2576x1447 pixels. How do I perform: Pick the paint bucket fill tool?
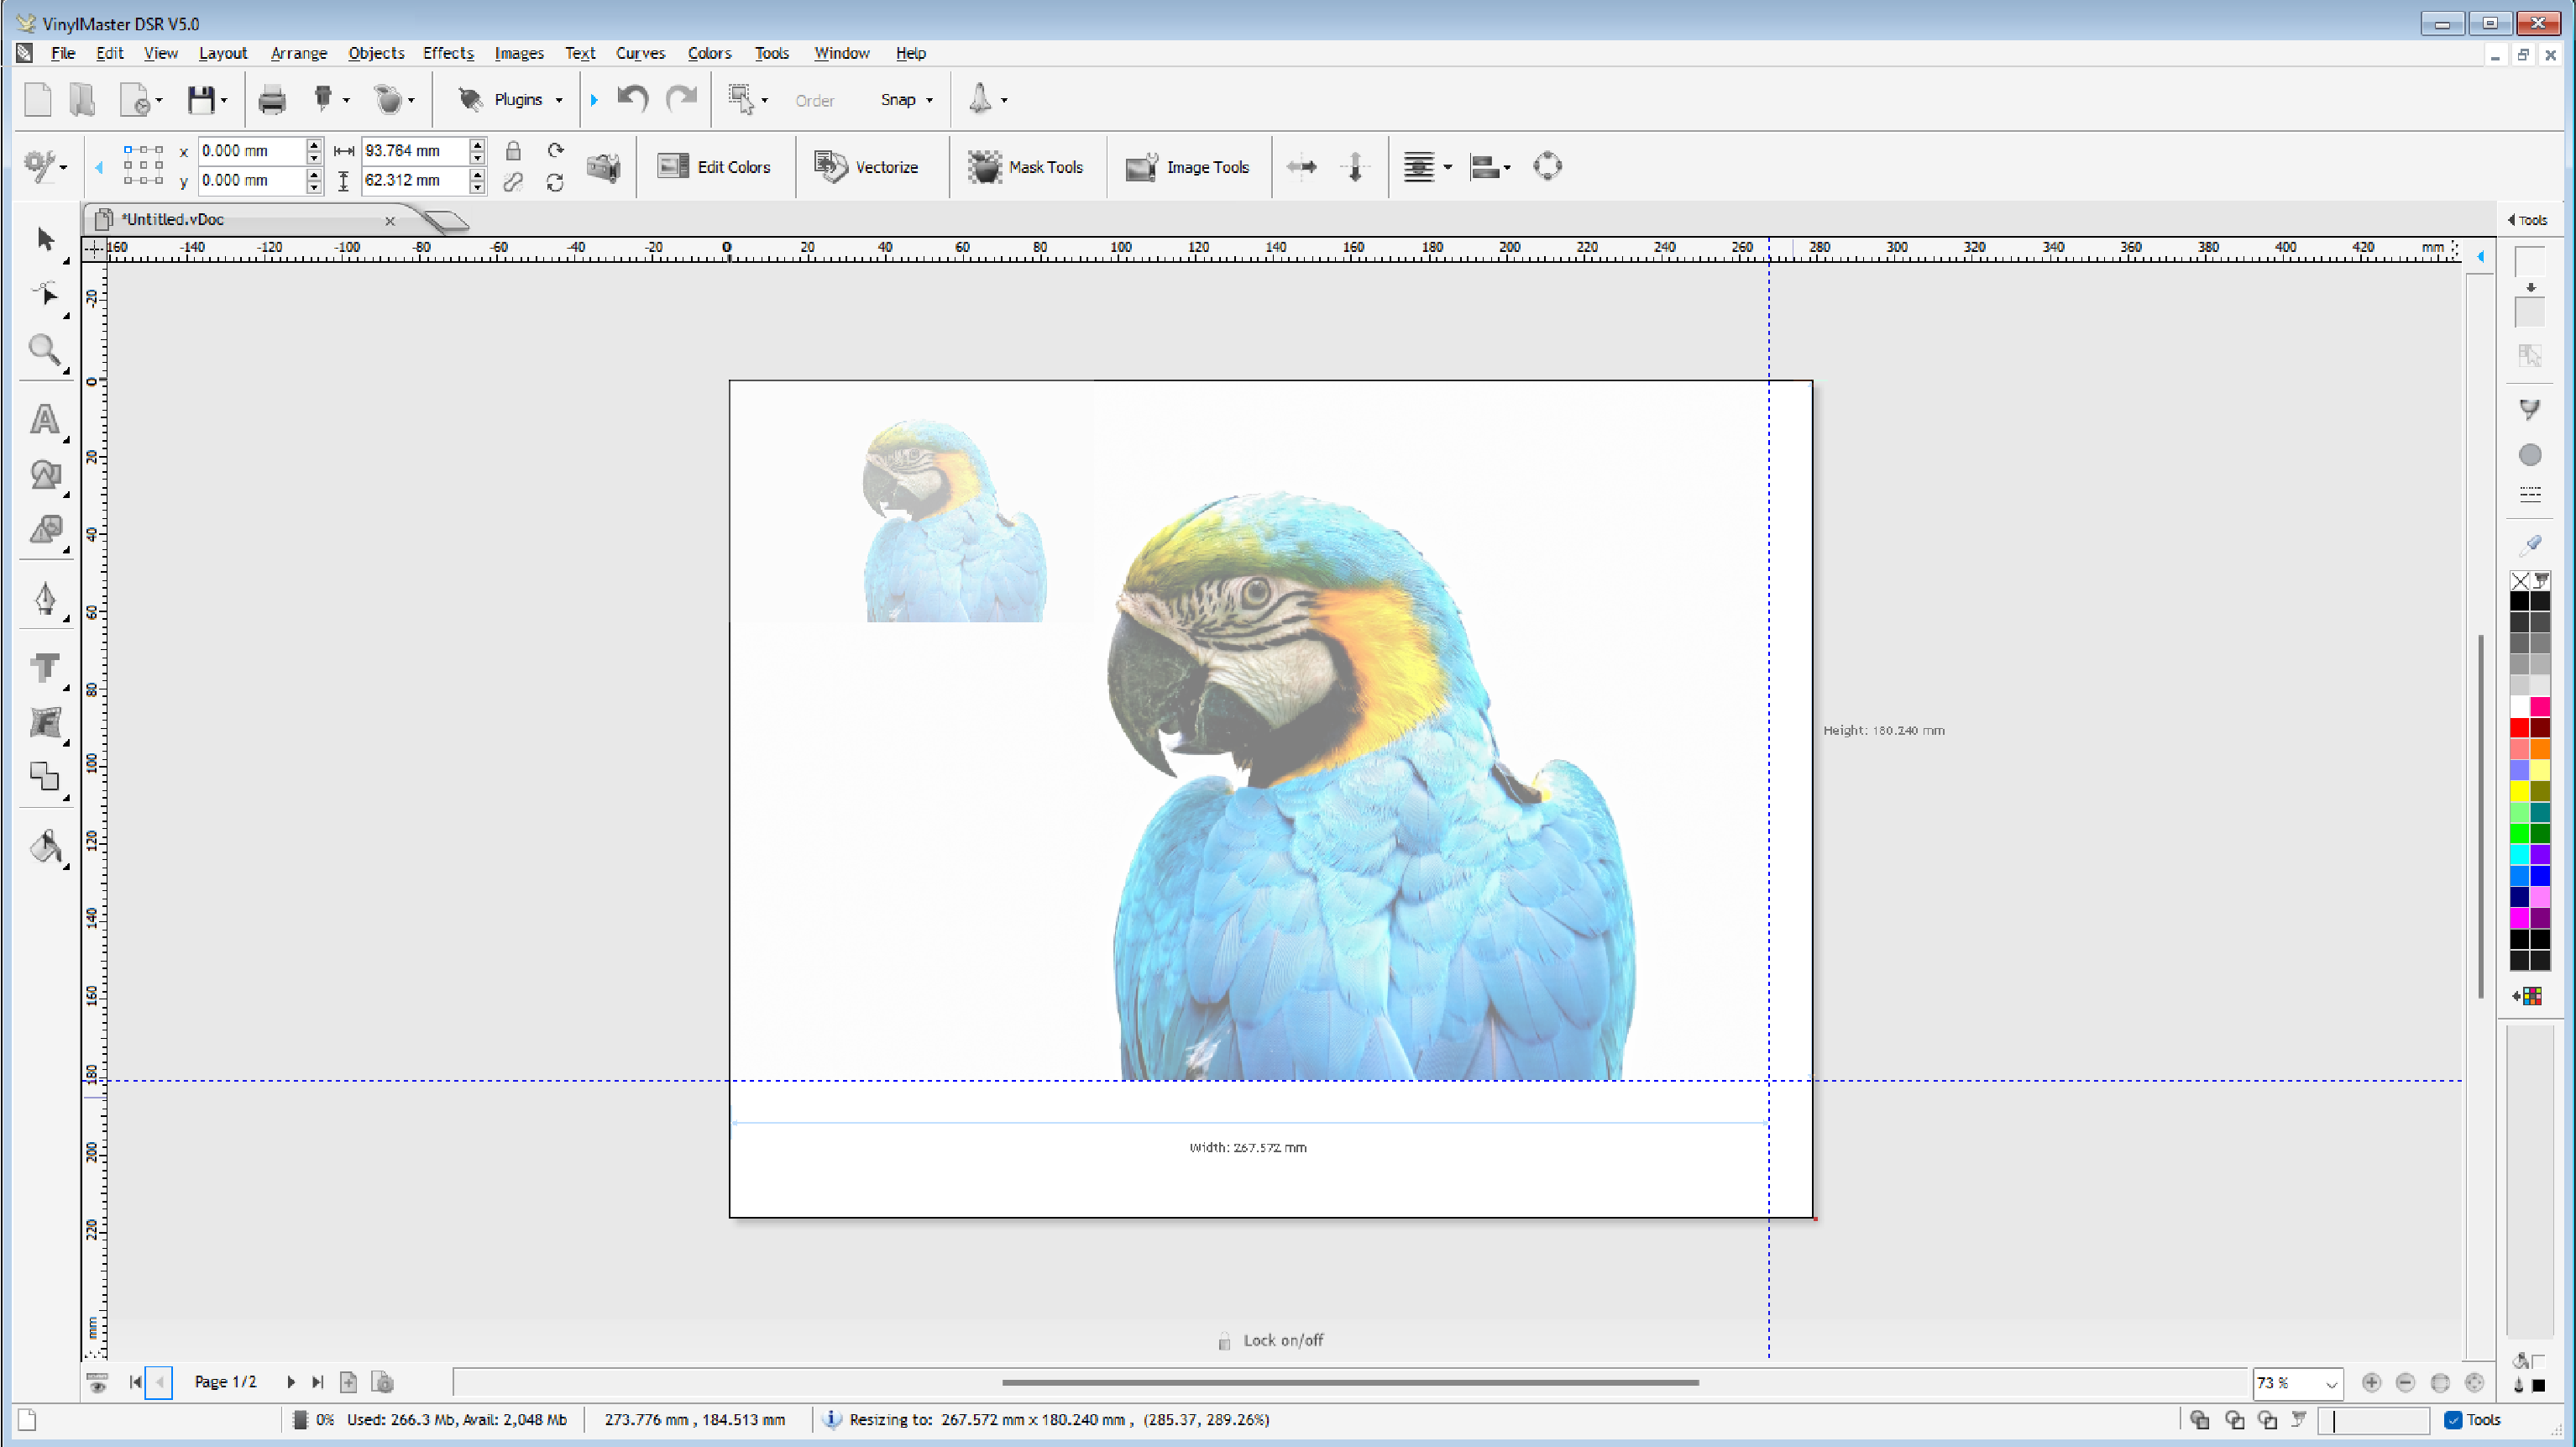click(45, 847)
